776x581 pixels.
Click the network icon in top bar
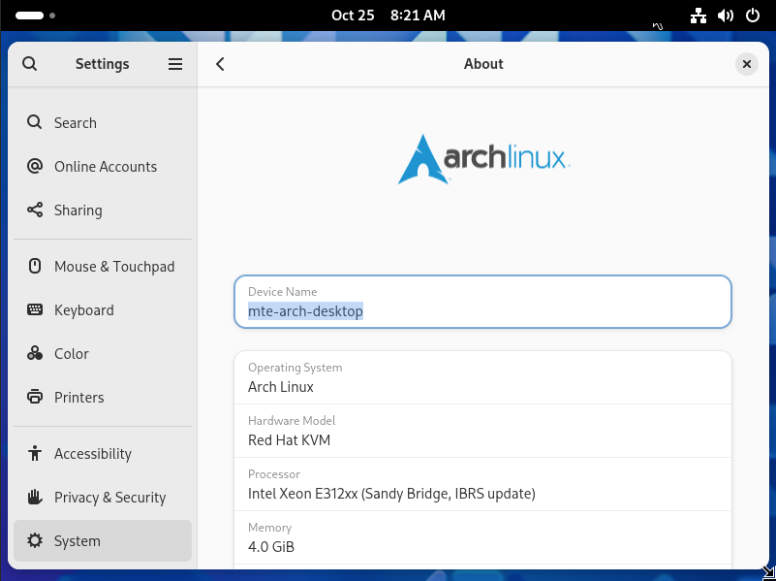(x=698, y=15)
